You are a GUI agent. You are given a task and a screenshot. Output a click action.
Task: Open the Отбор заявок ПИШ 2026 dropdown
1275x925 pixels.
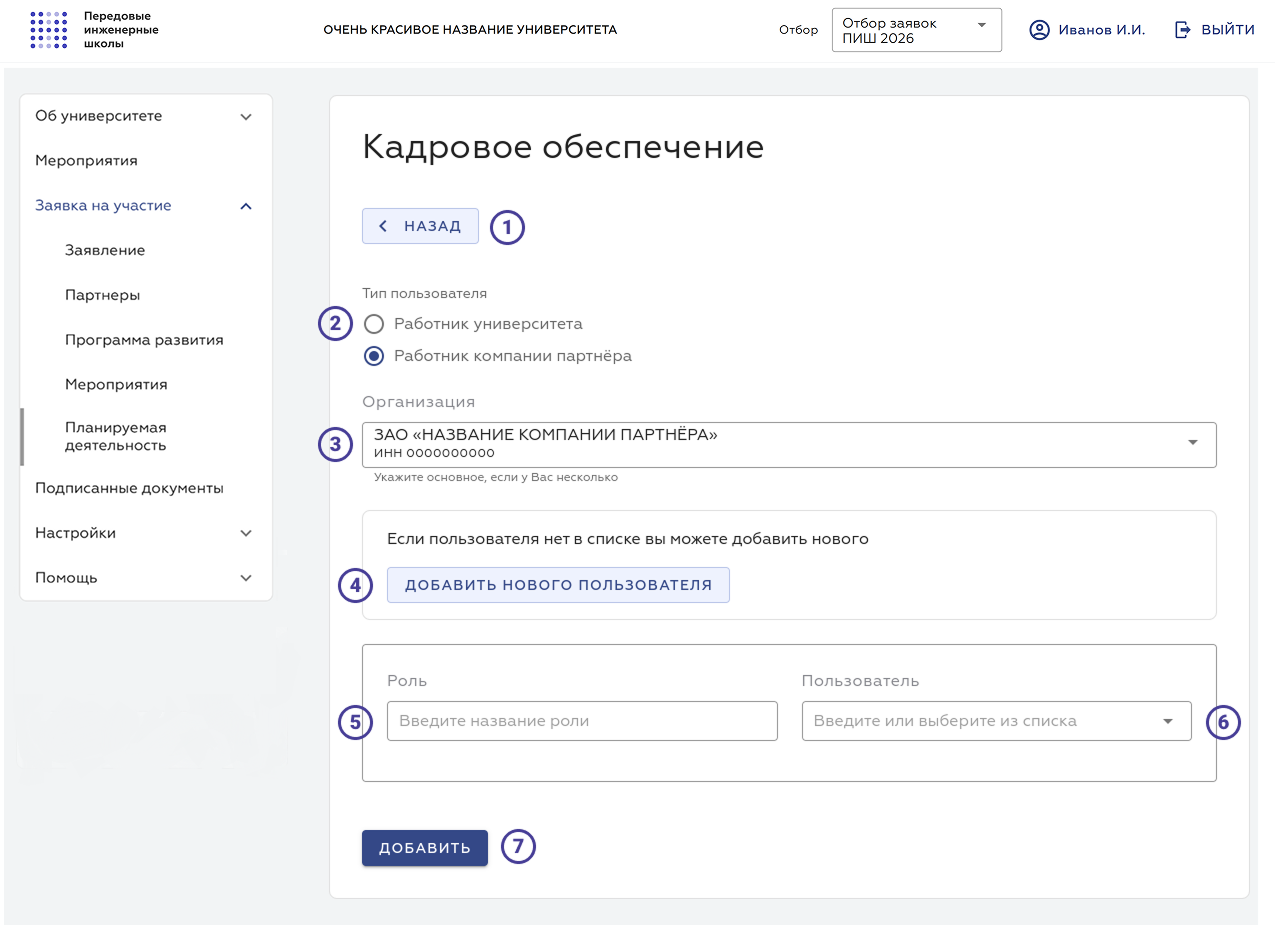pyautogui.click(x=917, y=30)
